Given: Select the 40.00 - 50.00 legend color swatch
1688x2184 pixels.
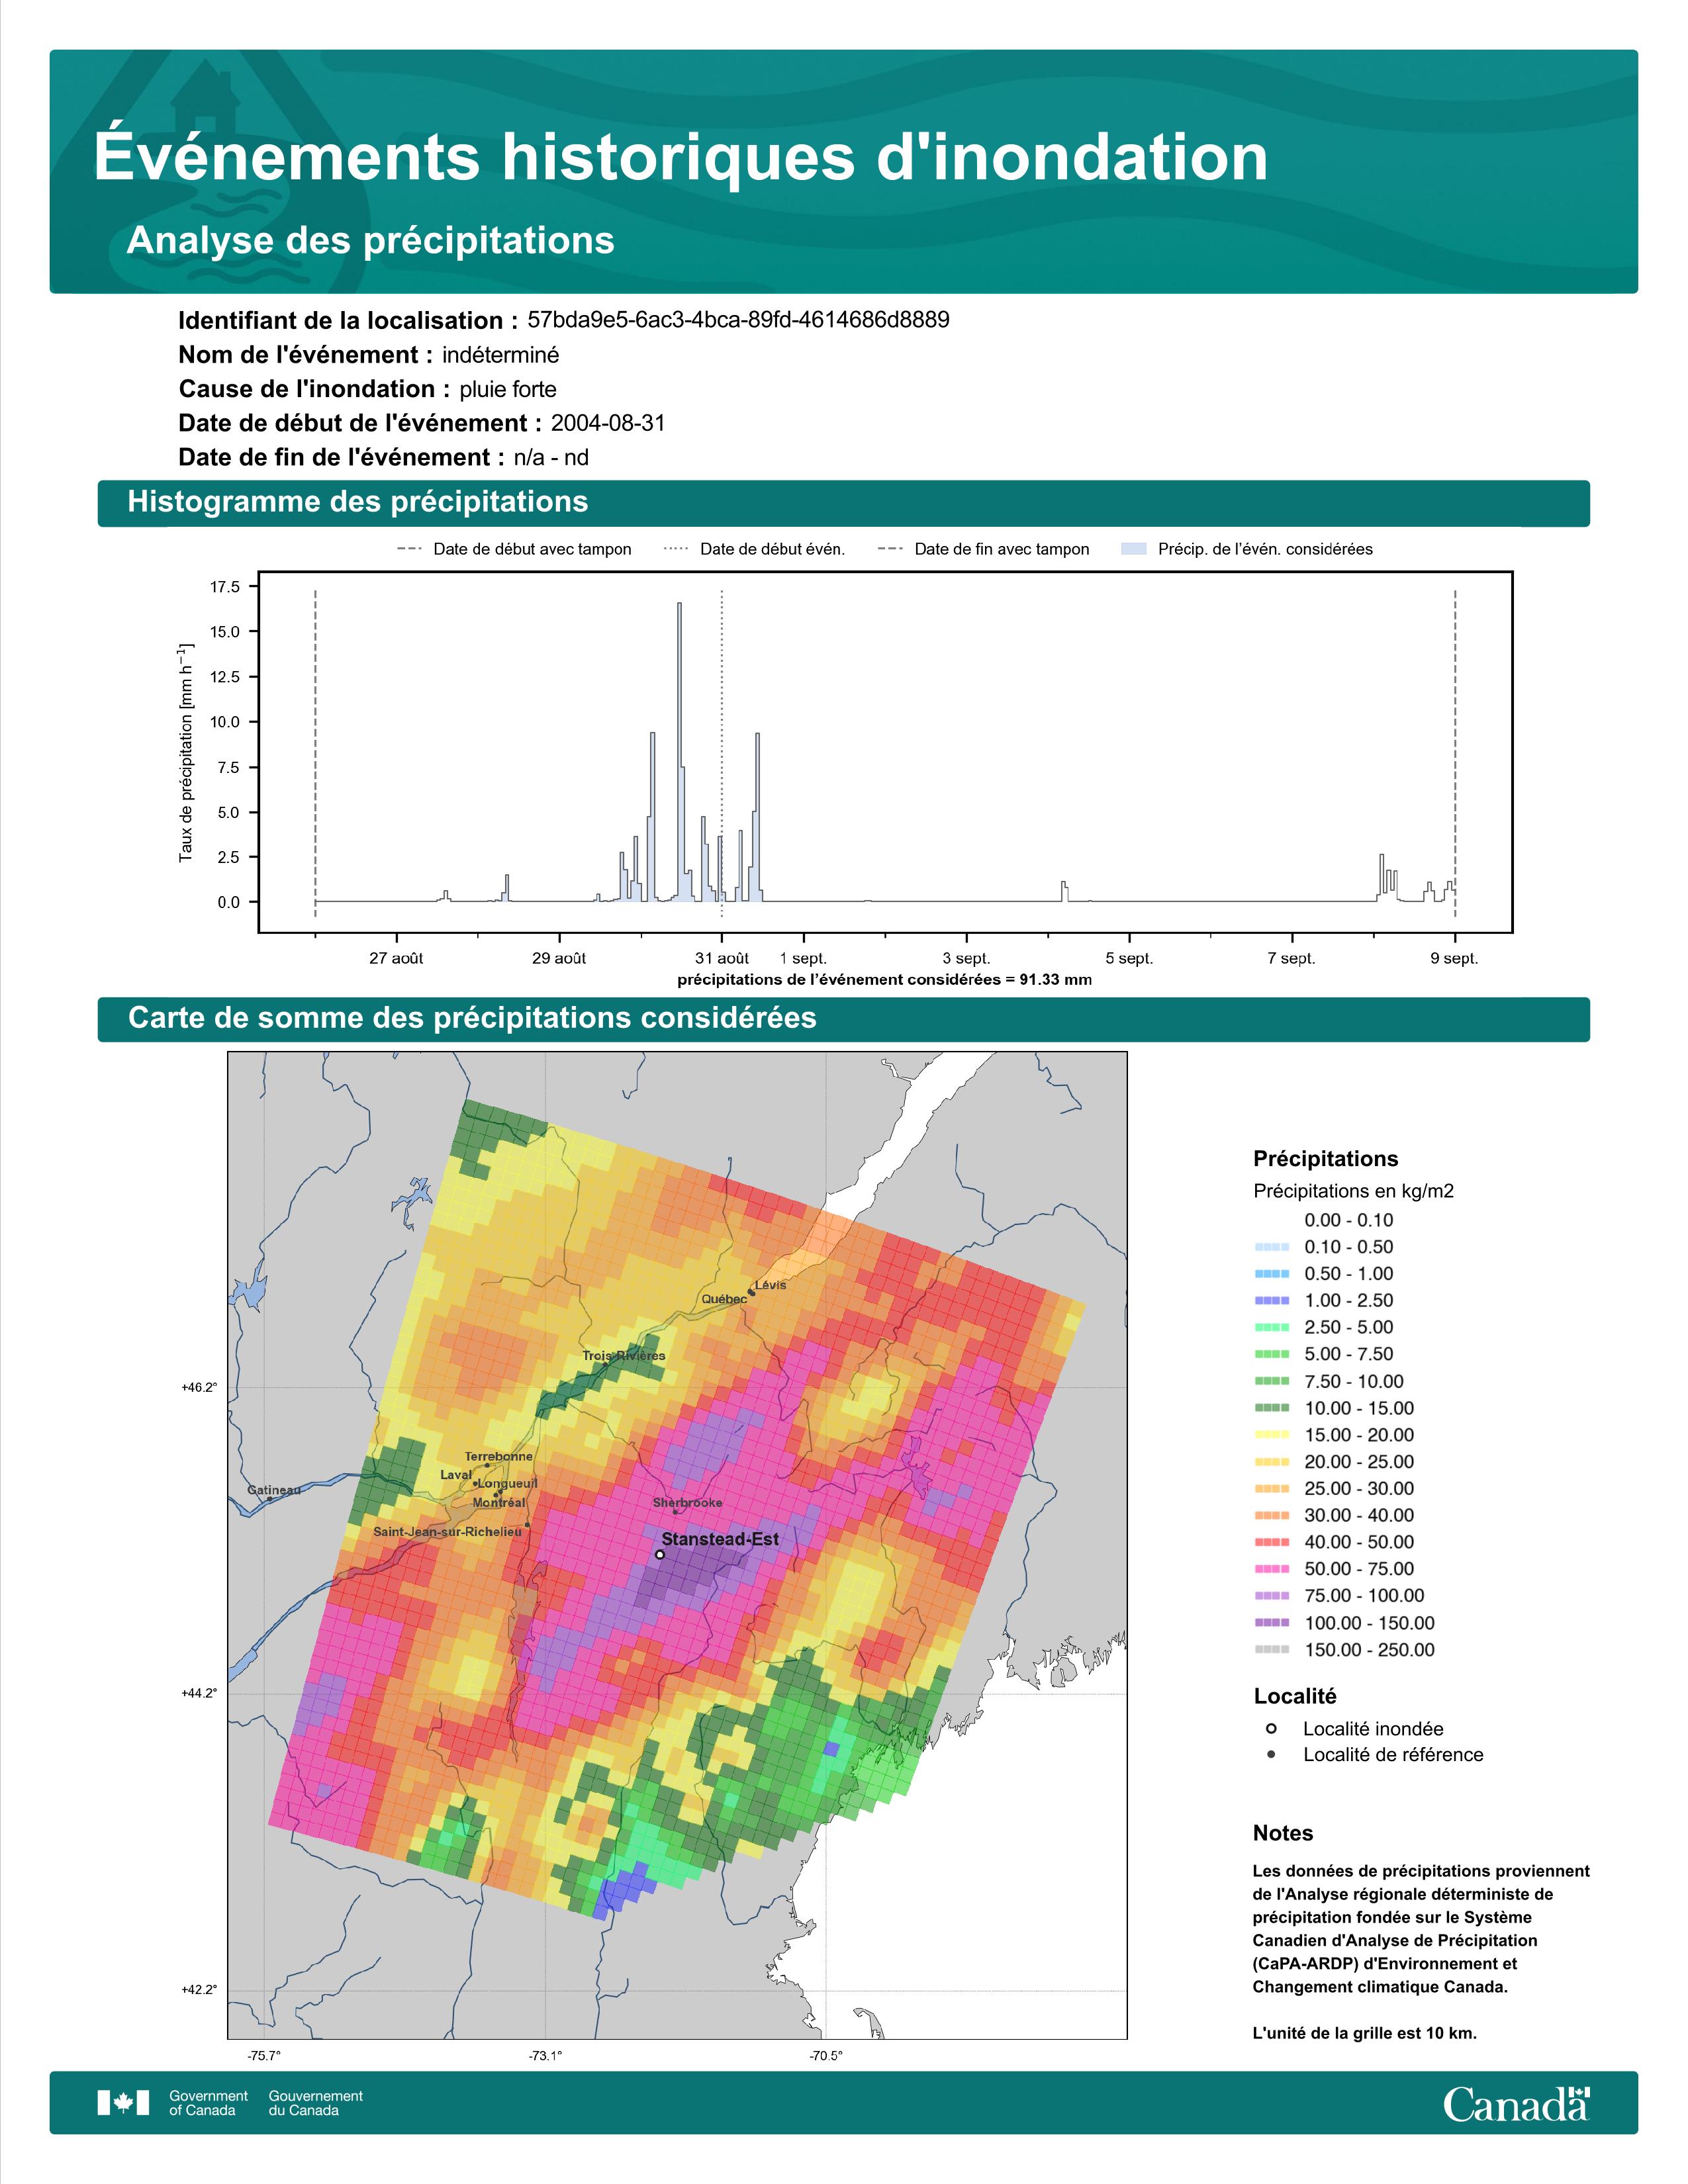Looking at the screenshot, I should pos(1272,1542).
